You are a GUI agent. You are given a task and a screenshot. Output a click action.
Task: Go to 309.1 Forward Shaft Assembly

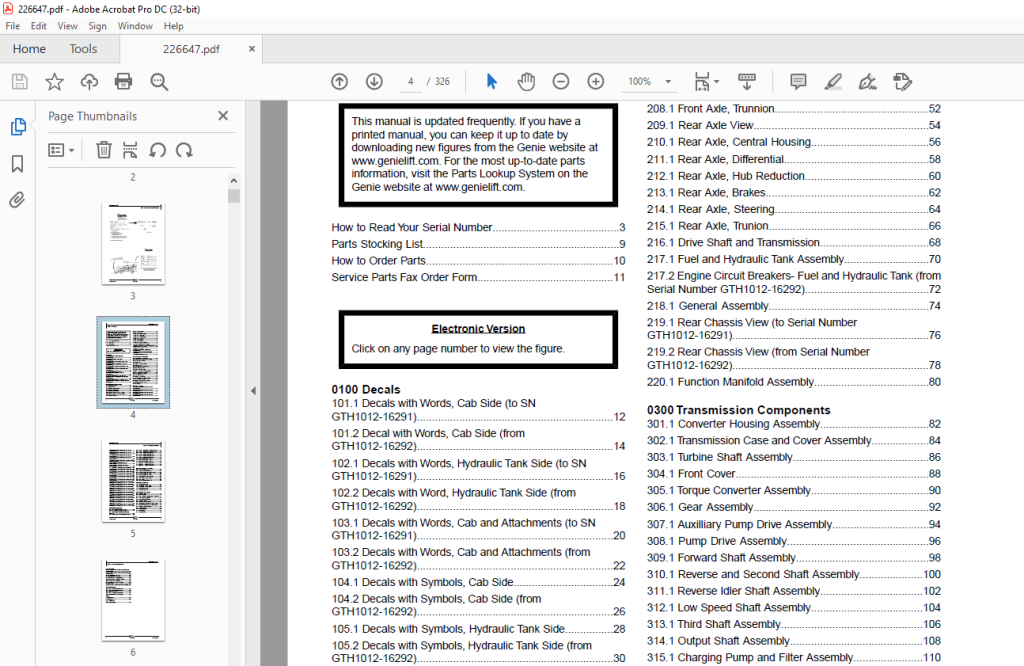pos(793,558)
